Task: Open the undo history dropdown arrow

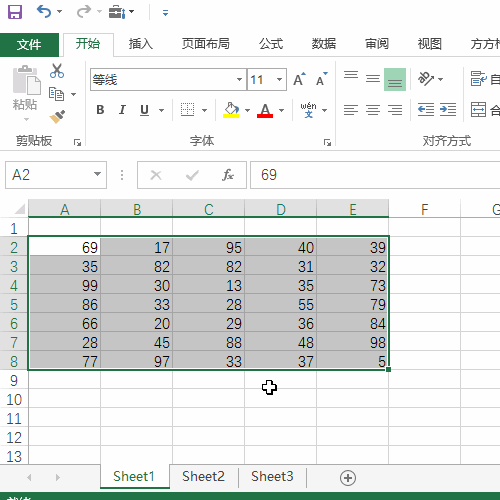Action: [x=60, y=12]
